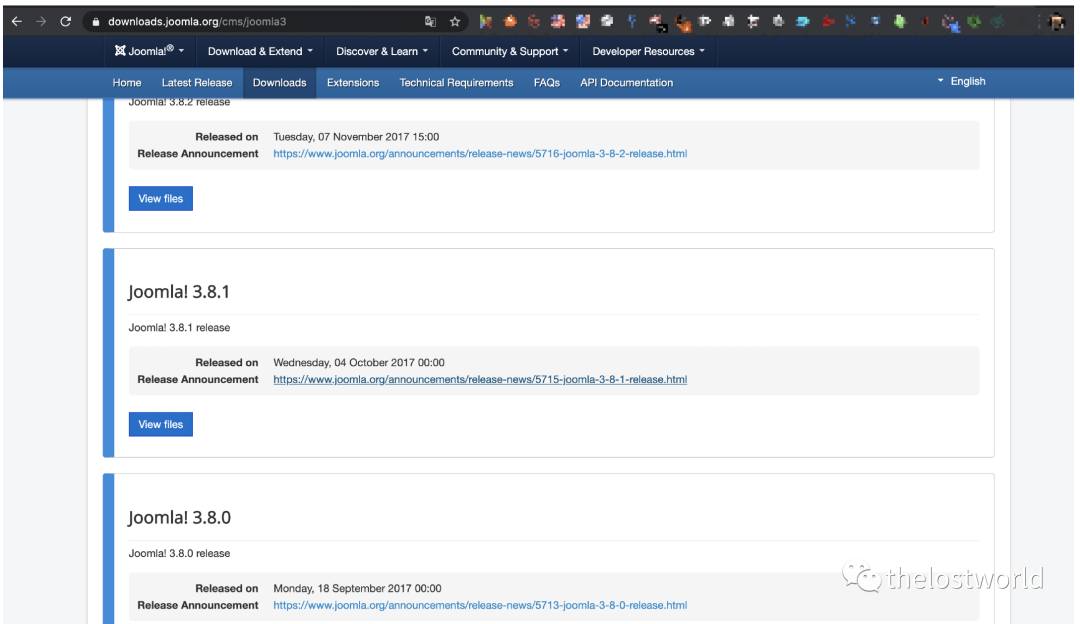
Task: Click the date Monday, 18 September 2017 00:00
Action: (357, 589)
